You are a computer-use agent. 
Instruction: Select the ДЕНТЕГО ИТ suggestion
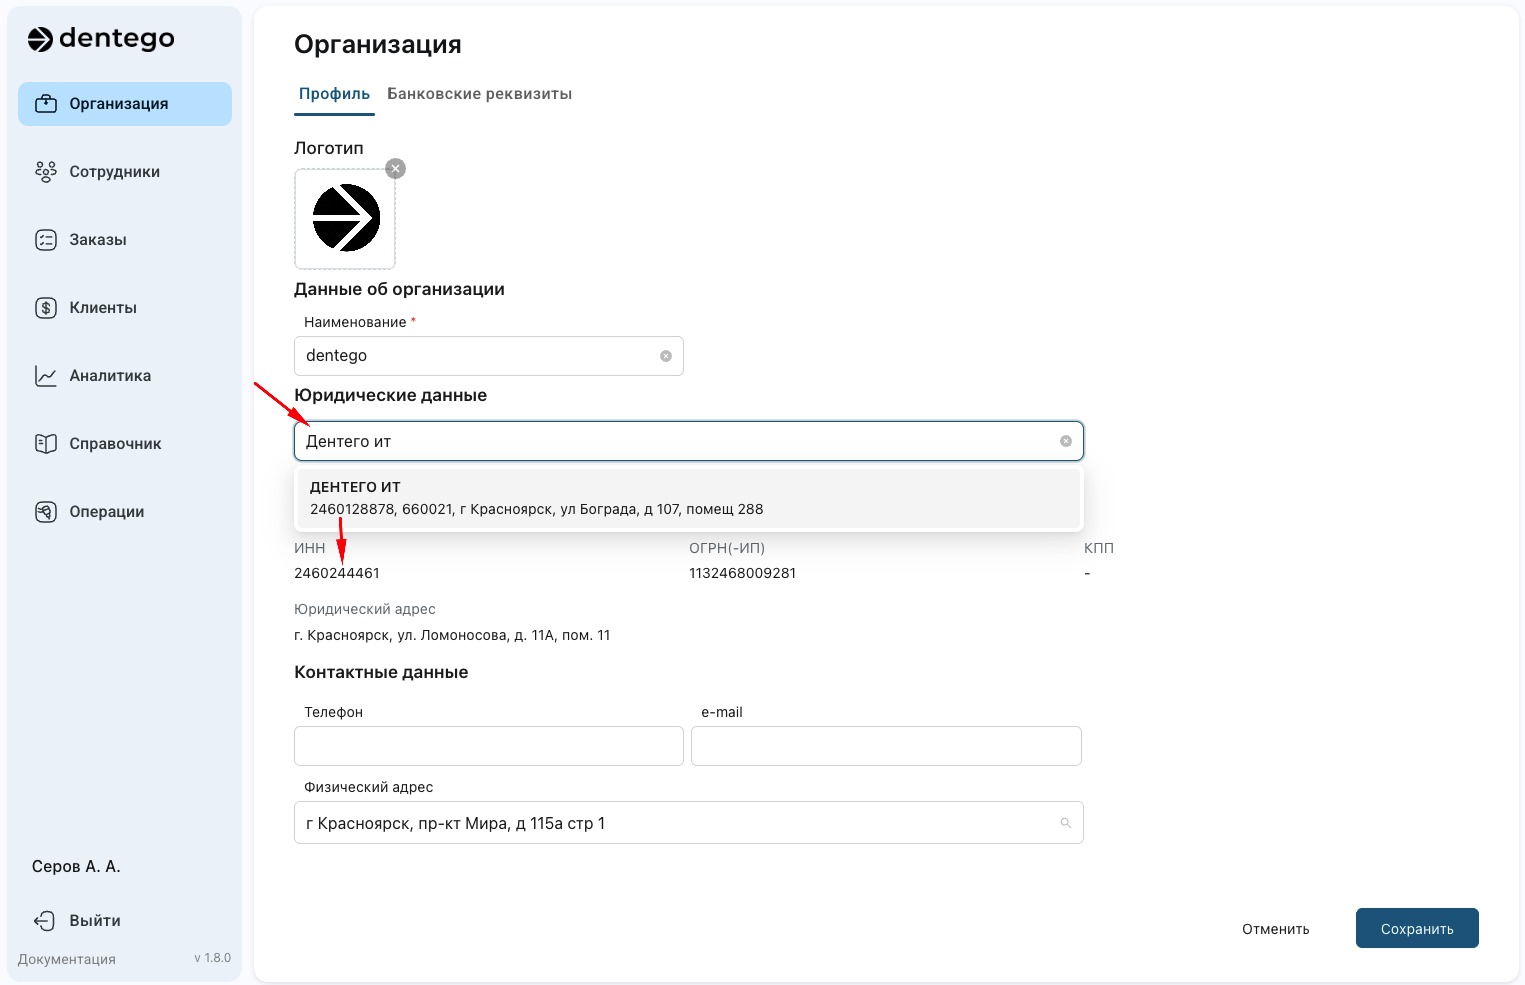click(x=688, y=497)
